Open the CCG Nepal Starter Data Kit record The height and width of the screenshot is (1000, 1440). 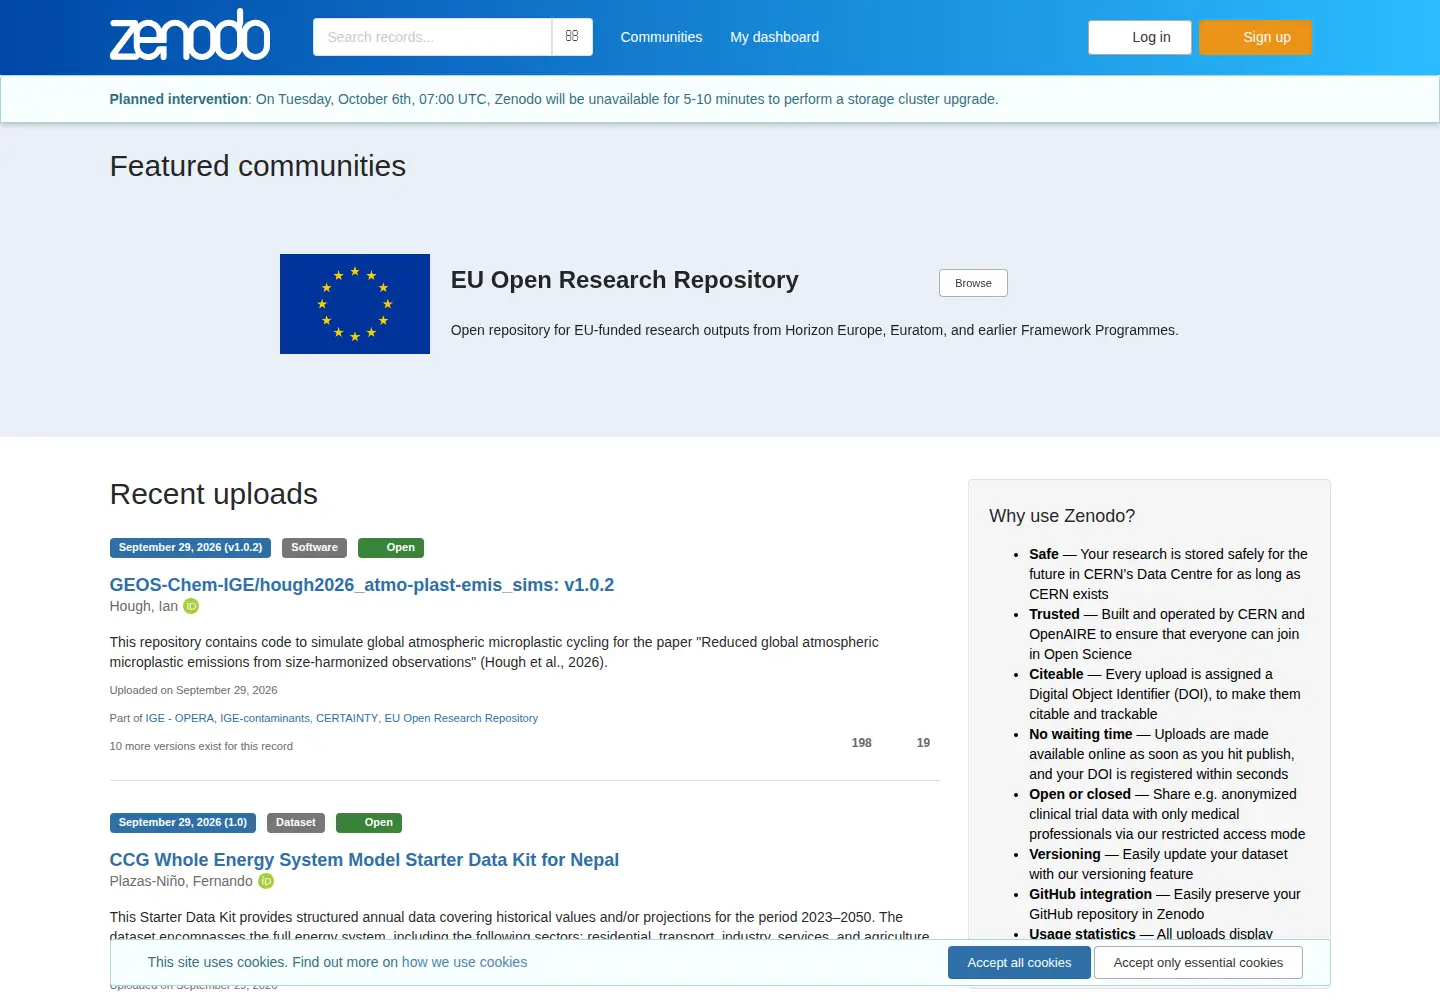click(x=364, y=860)
